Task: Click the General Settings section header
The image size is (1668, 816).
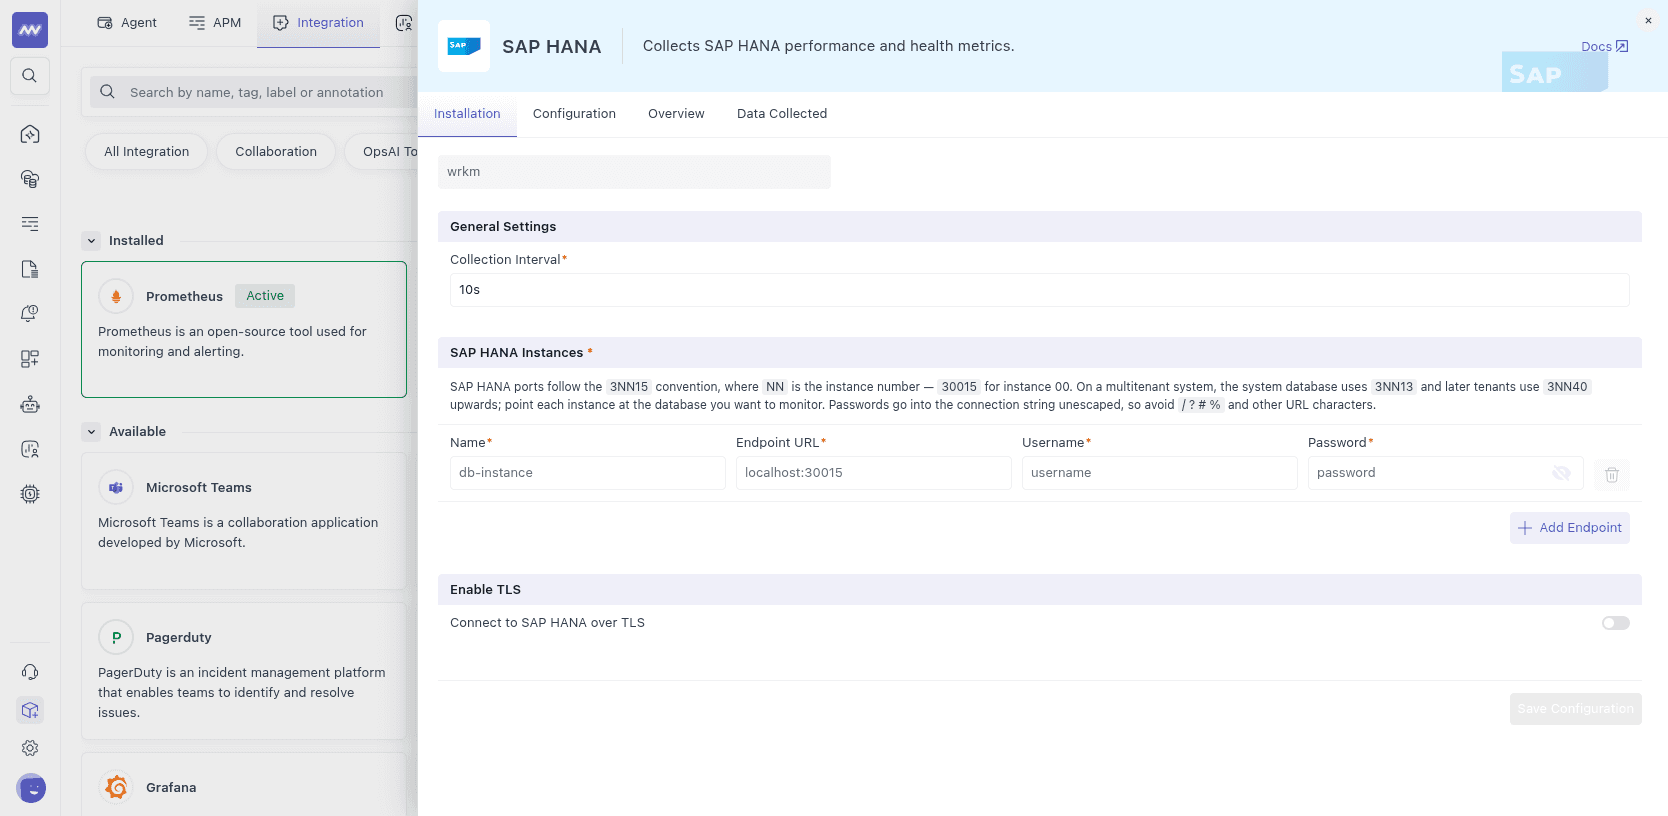Action: pyautogui.click(x=1040, y=227)
